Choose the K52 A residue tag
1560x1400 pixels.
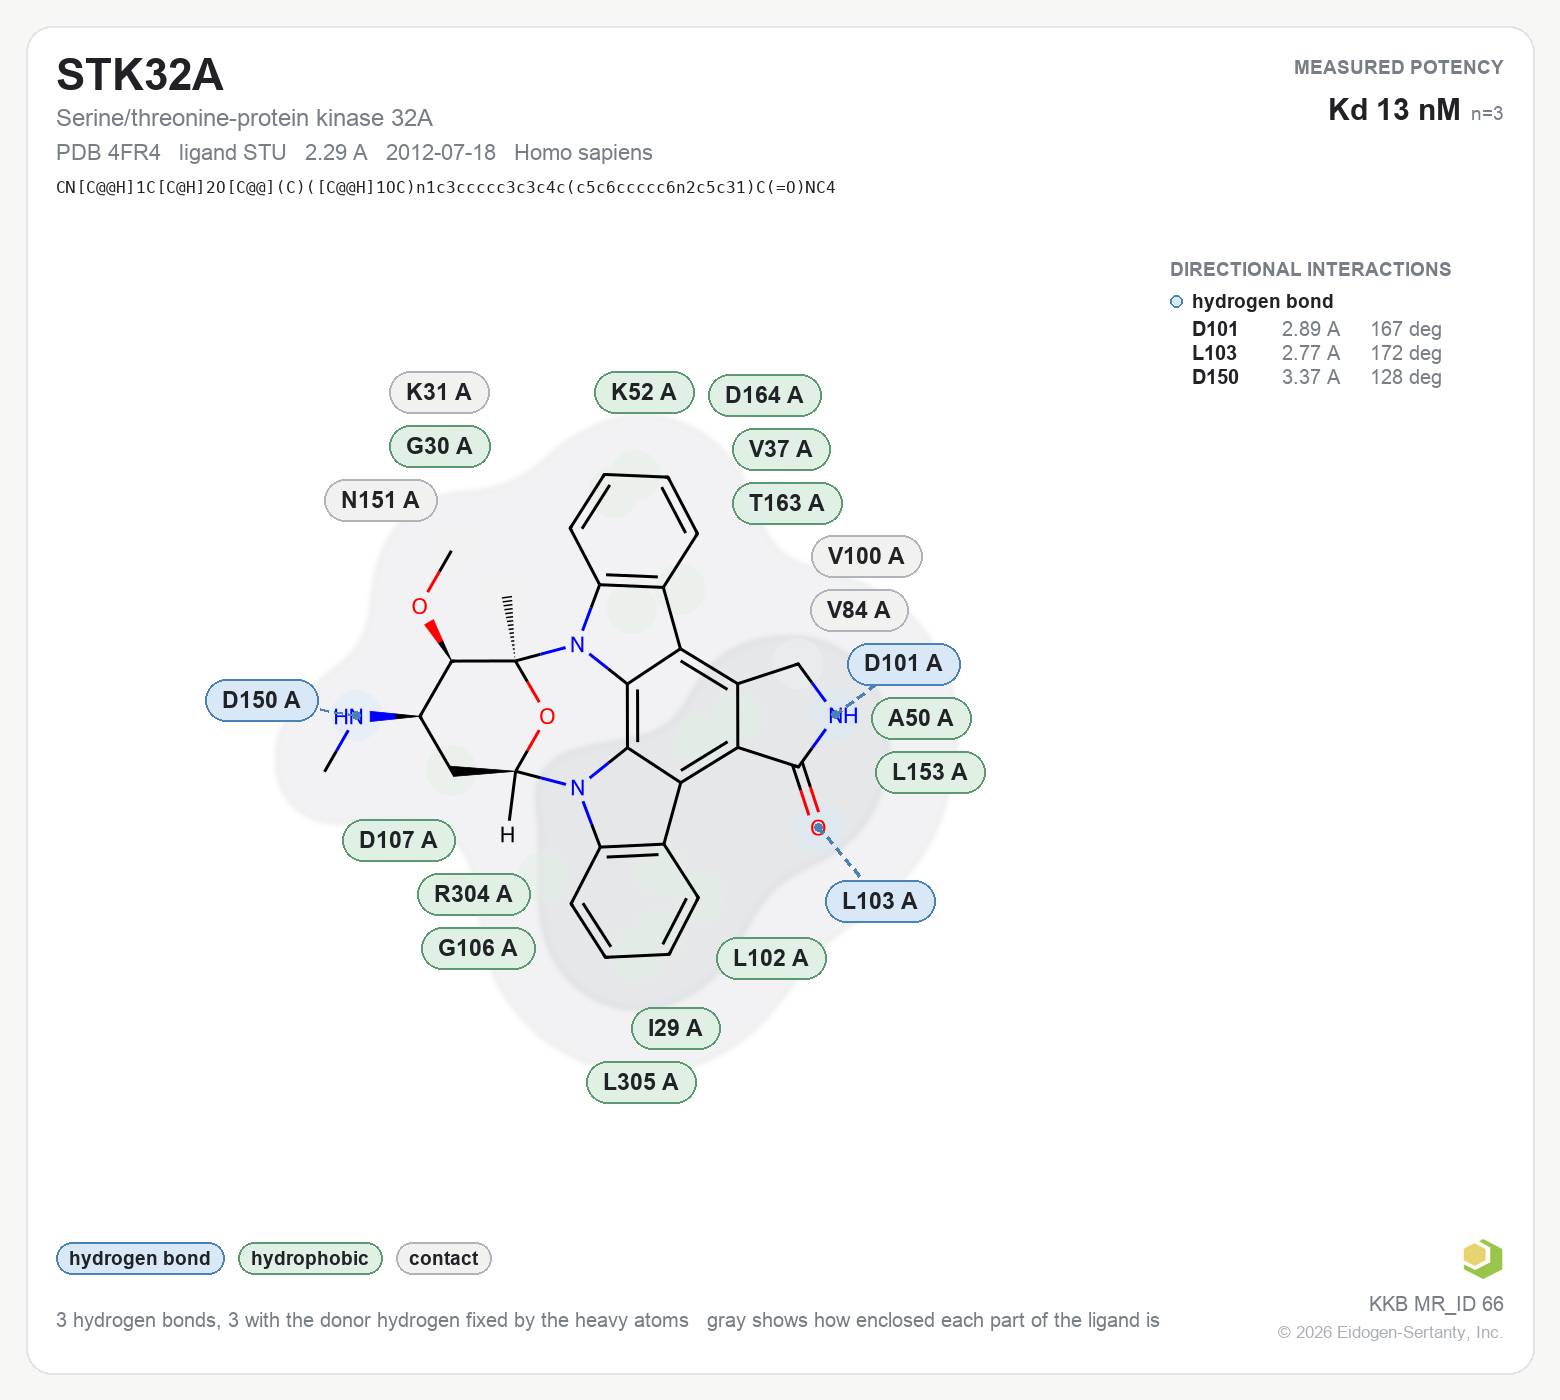click(644, 392)
